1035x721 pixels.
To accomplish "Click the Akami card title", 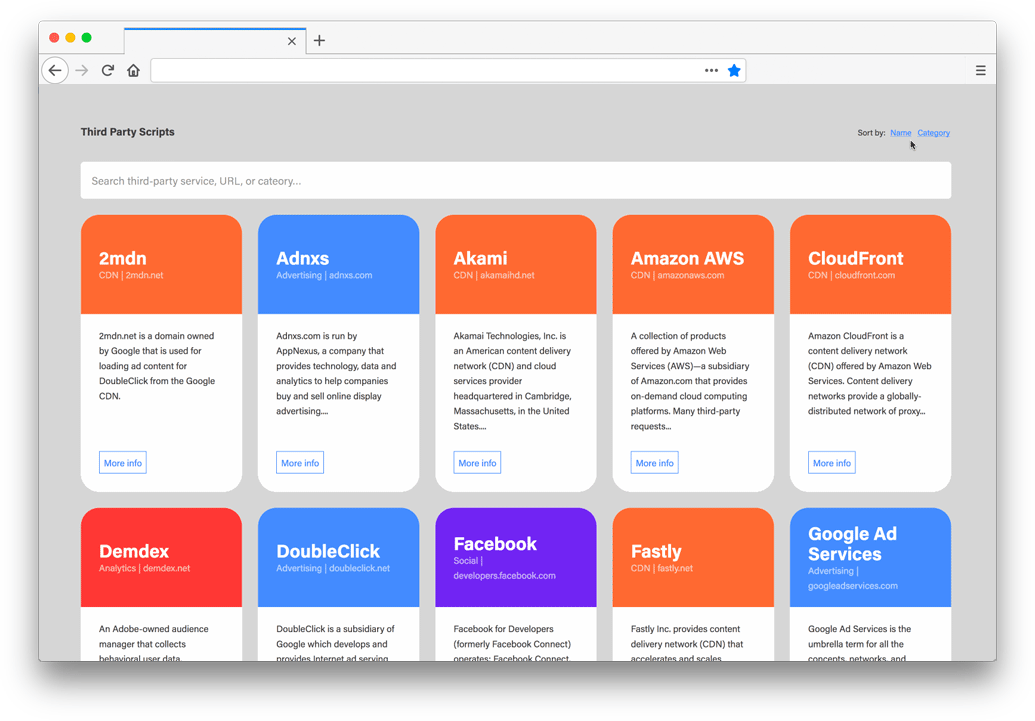I will click(x=481, y=258).
